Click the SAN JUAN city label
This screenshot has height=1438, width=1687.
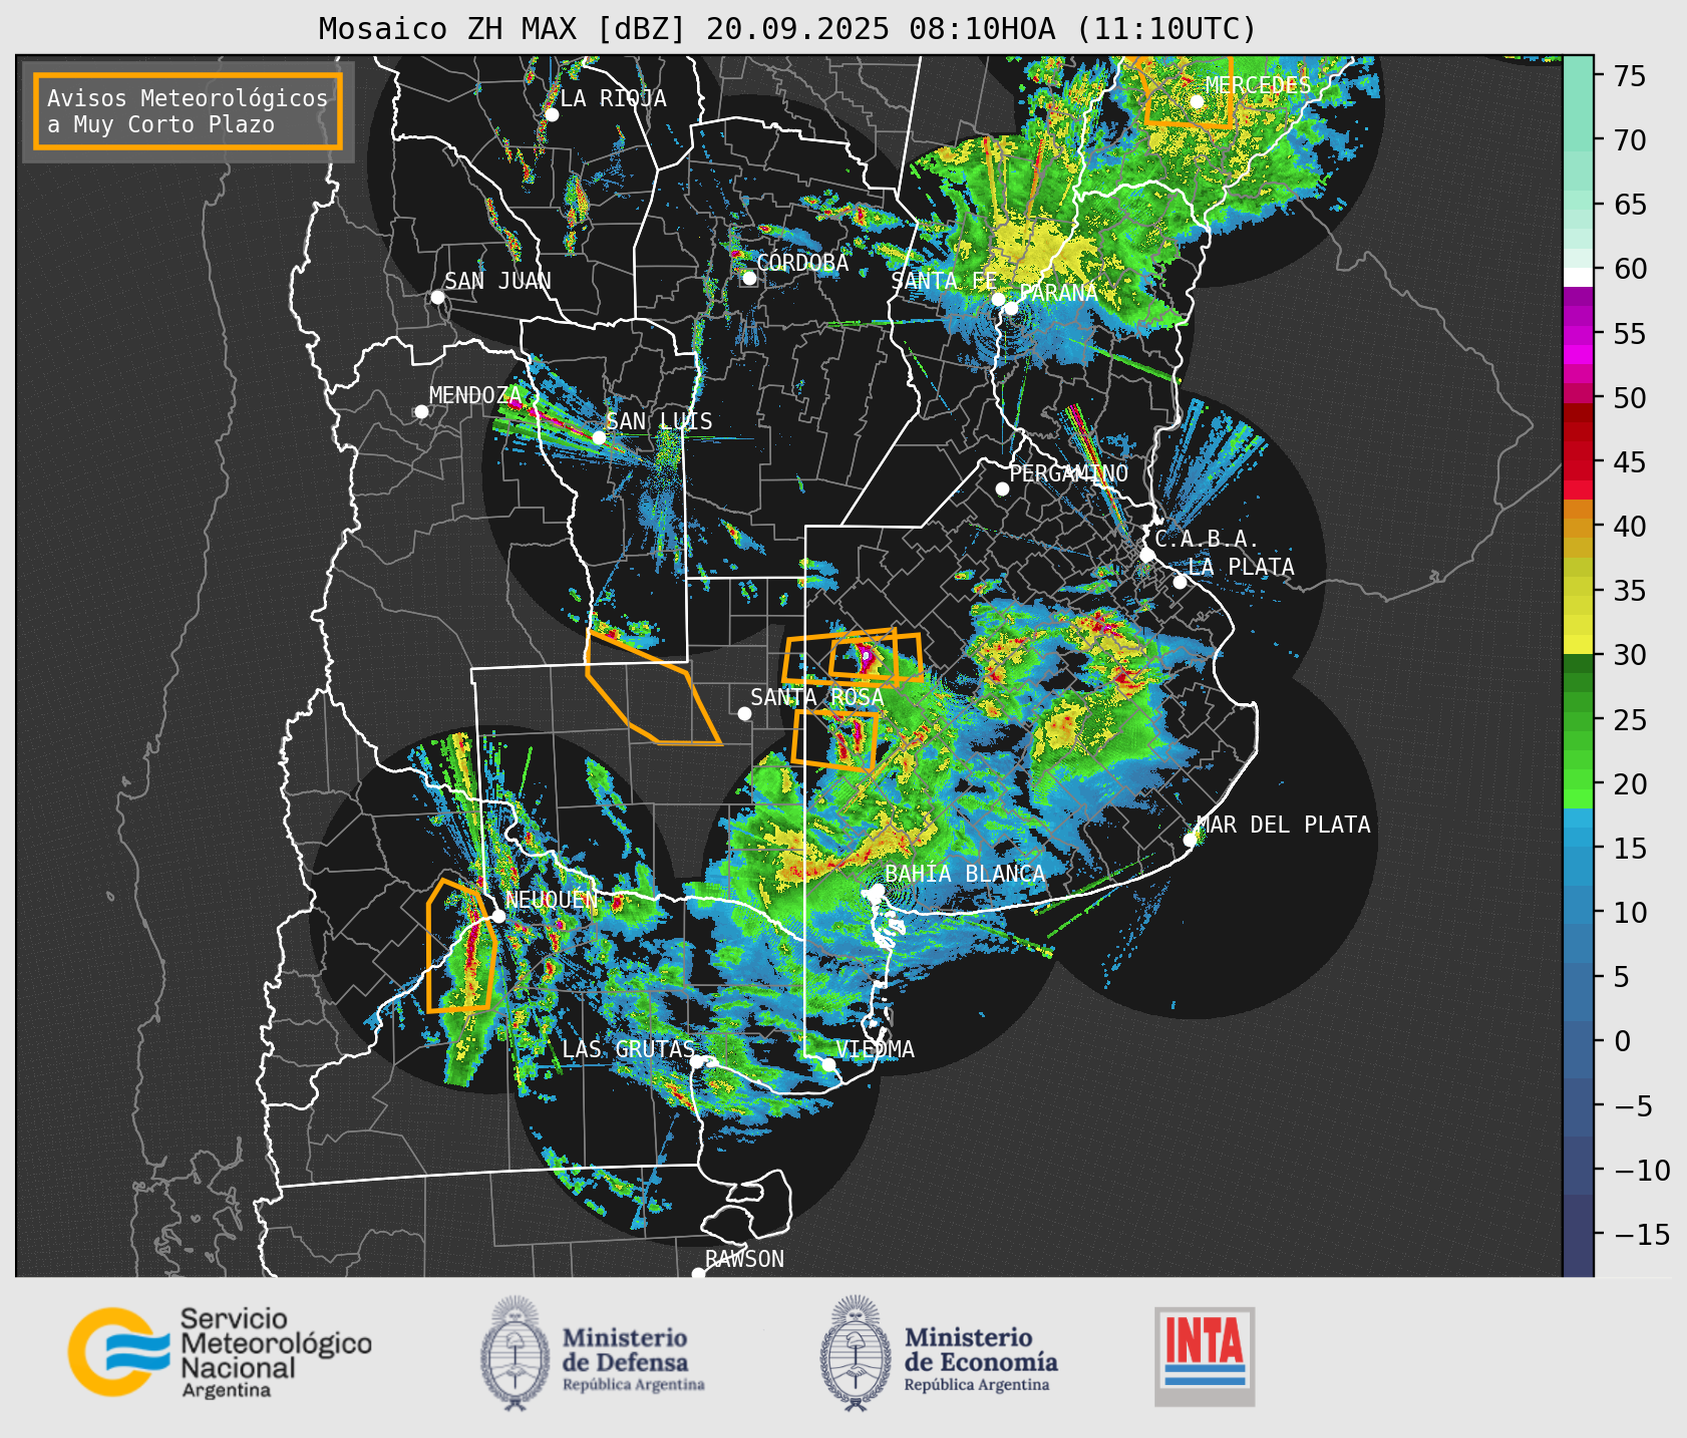497,281
